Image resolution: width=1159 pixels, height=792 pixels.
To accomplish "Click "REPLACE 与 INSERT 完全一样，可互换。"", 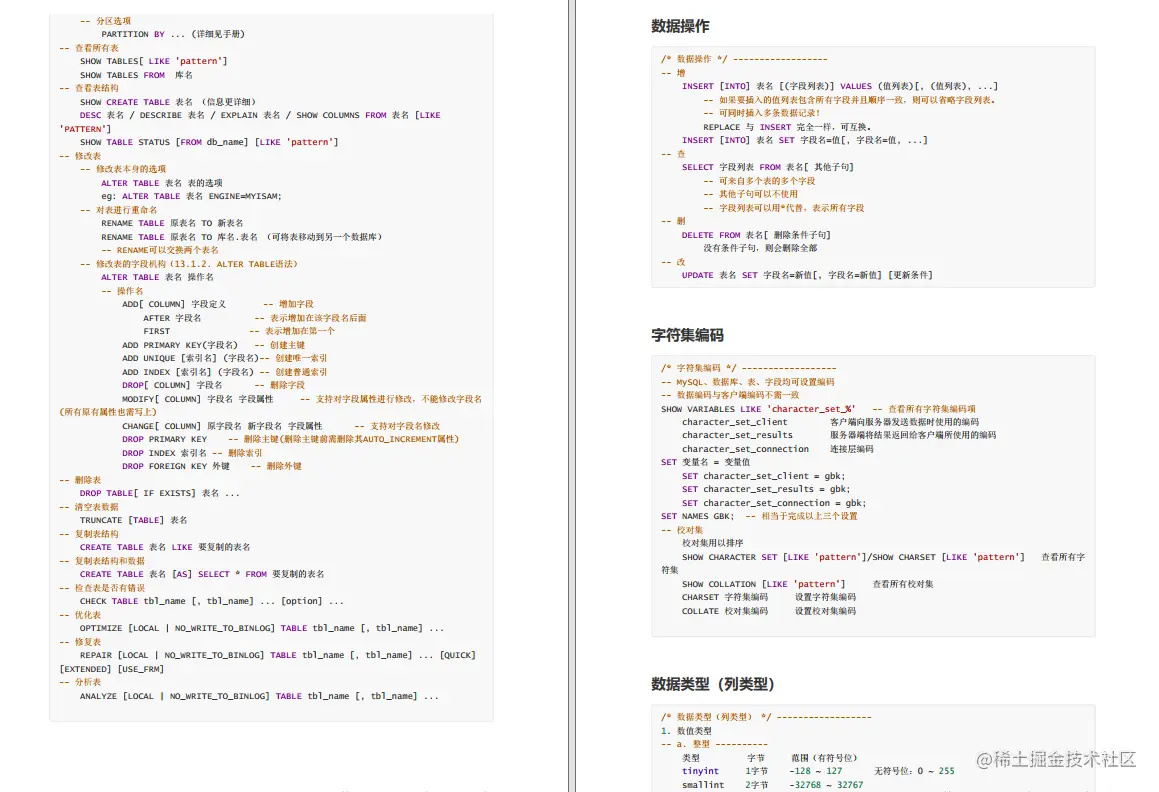I will click(x=786, y=126).
